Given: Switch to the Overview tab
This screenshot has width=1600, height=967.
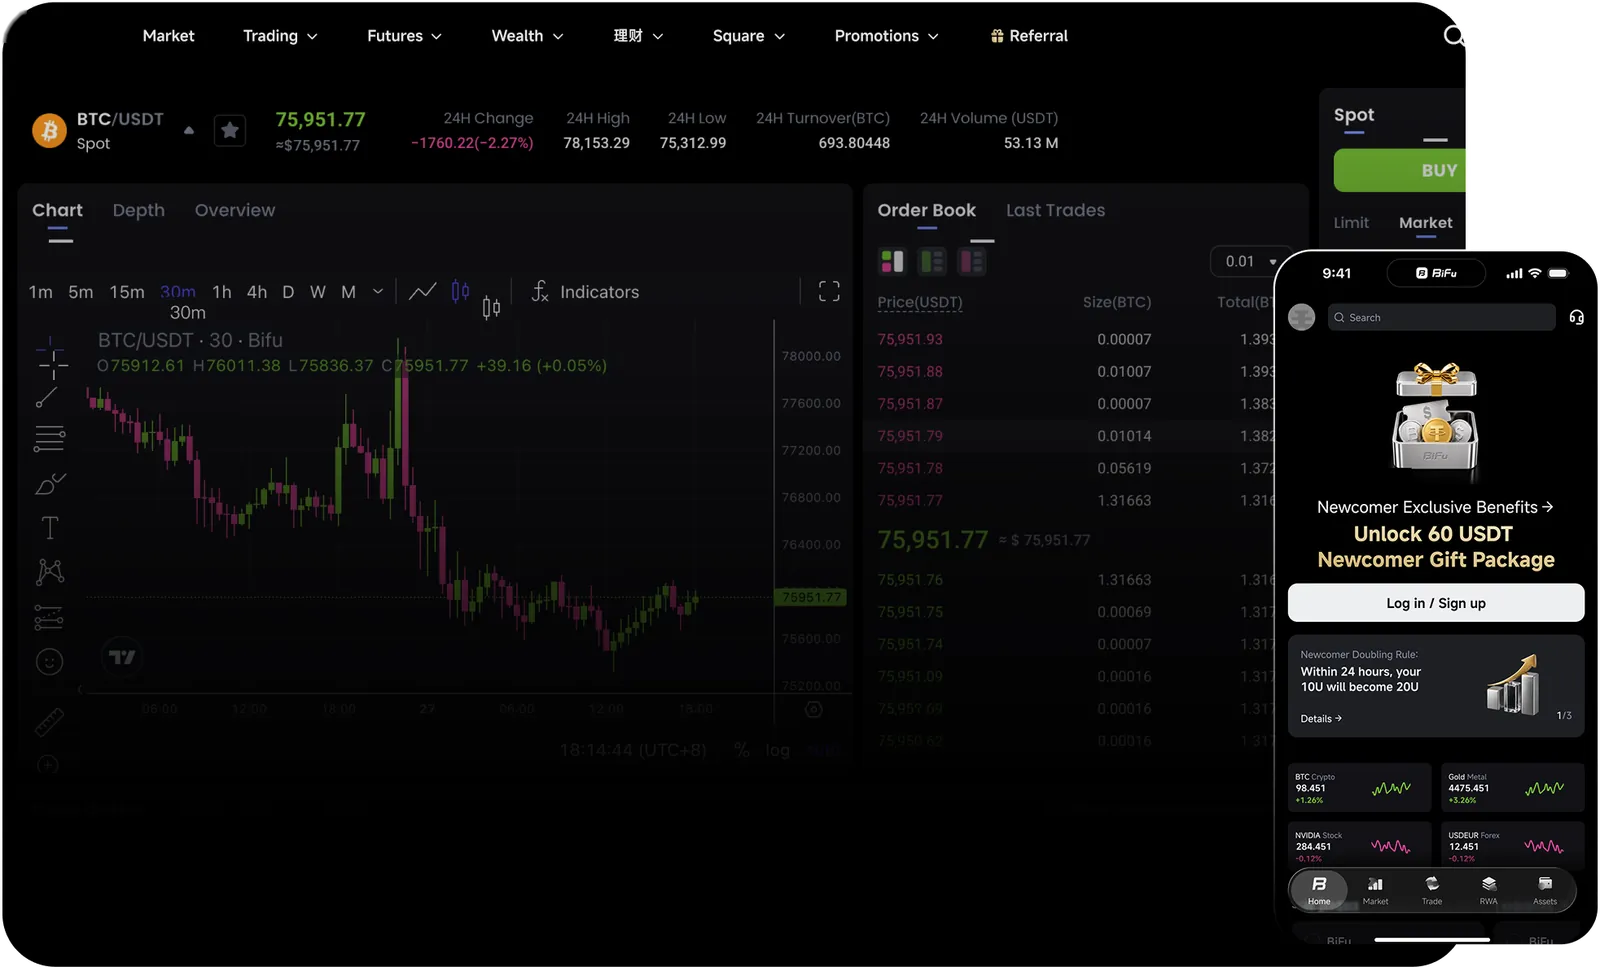Looking at the screenshot, I should tap(235, 210).
